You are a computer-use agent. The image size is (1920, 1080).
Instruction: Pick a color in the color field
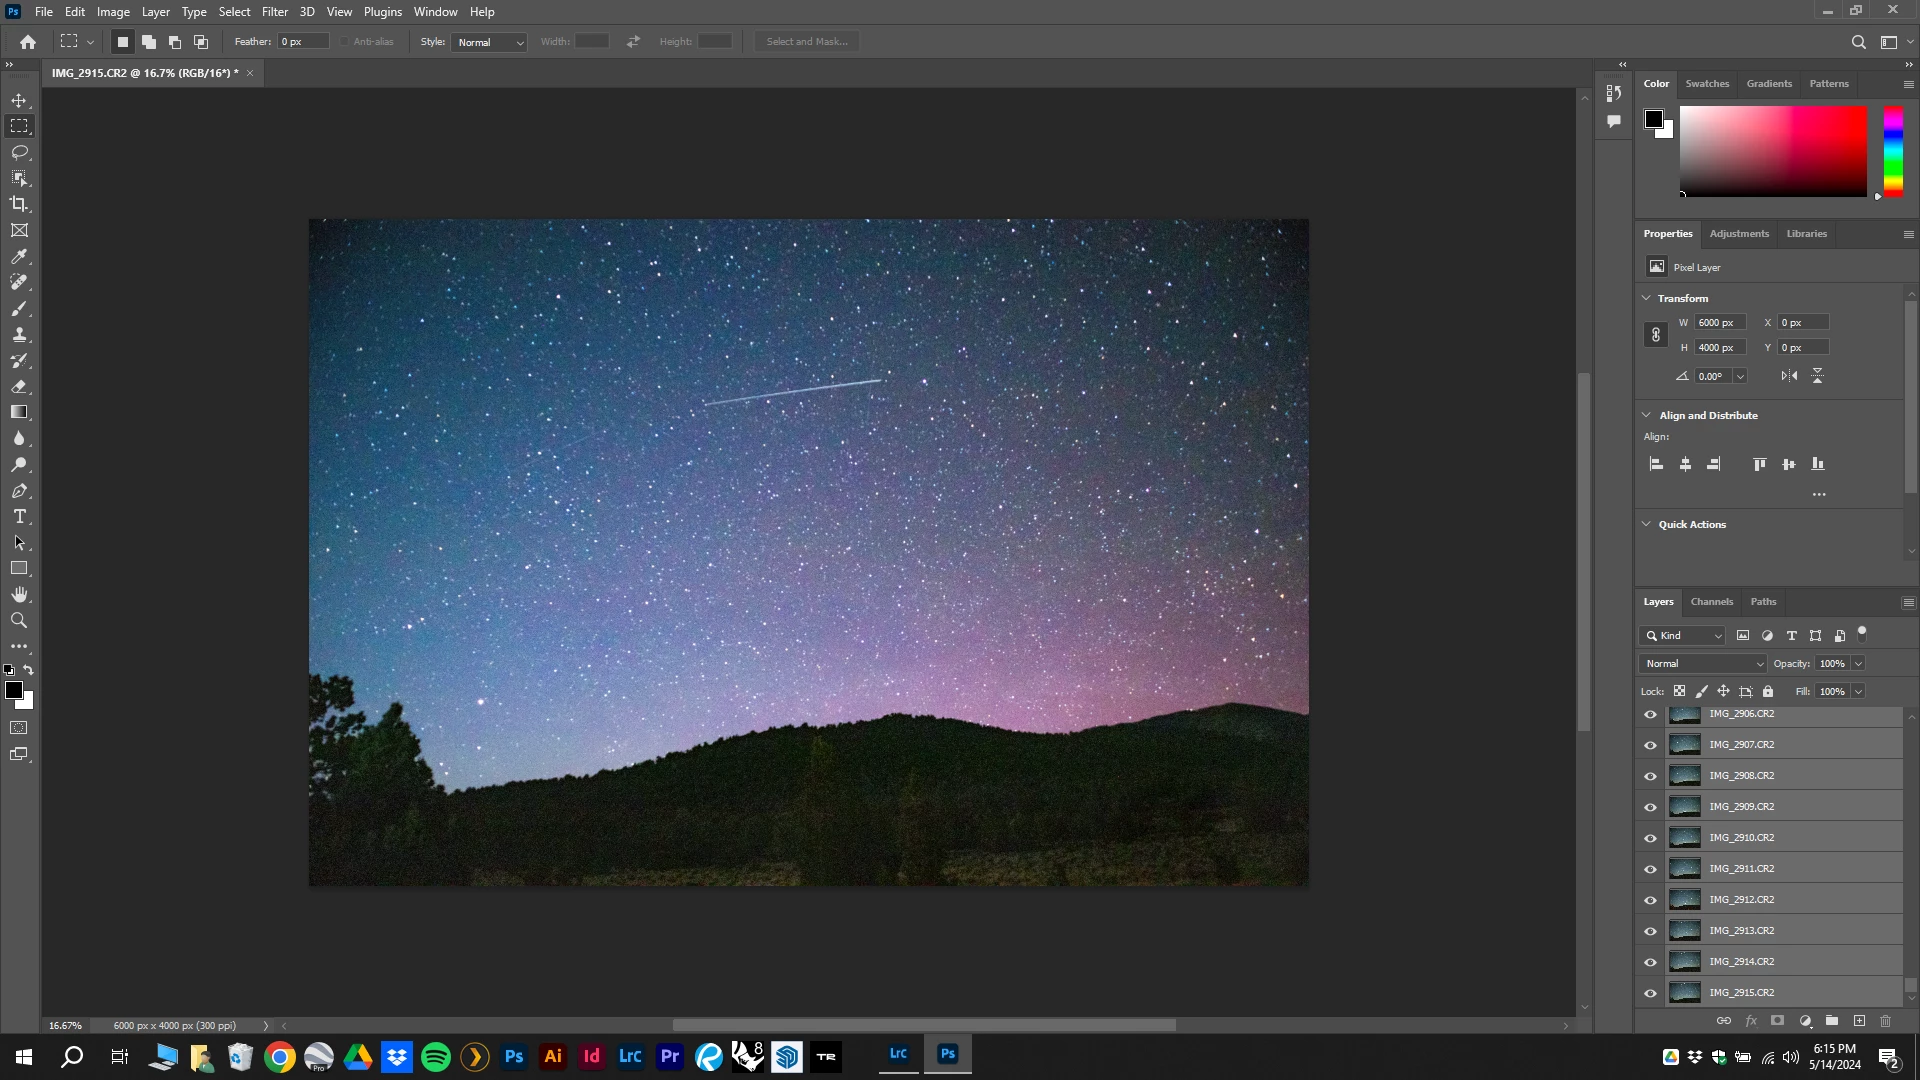click(1772, 151)
